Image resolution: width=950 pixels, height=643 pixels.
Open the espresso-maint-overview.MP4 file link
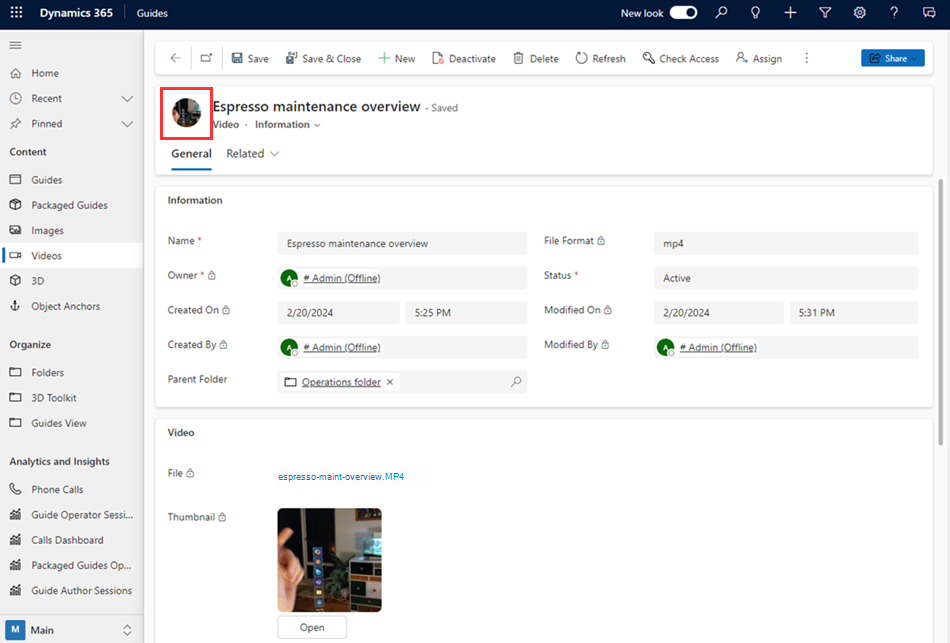click(339, 477)
